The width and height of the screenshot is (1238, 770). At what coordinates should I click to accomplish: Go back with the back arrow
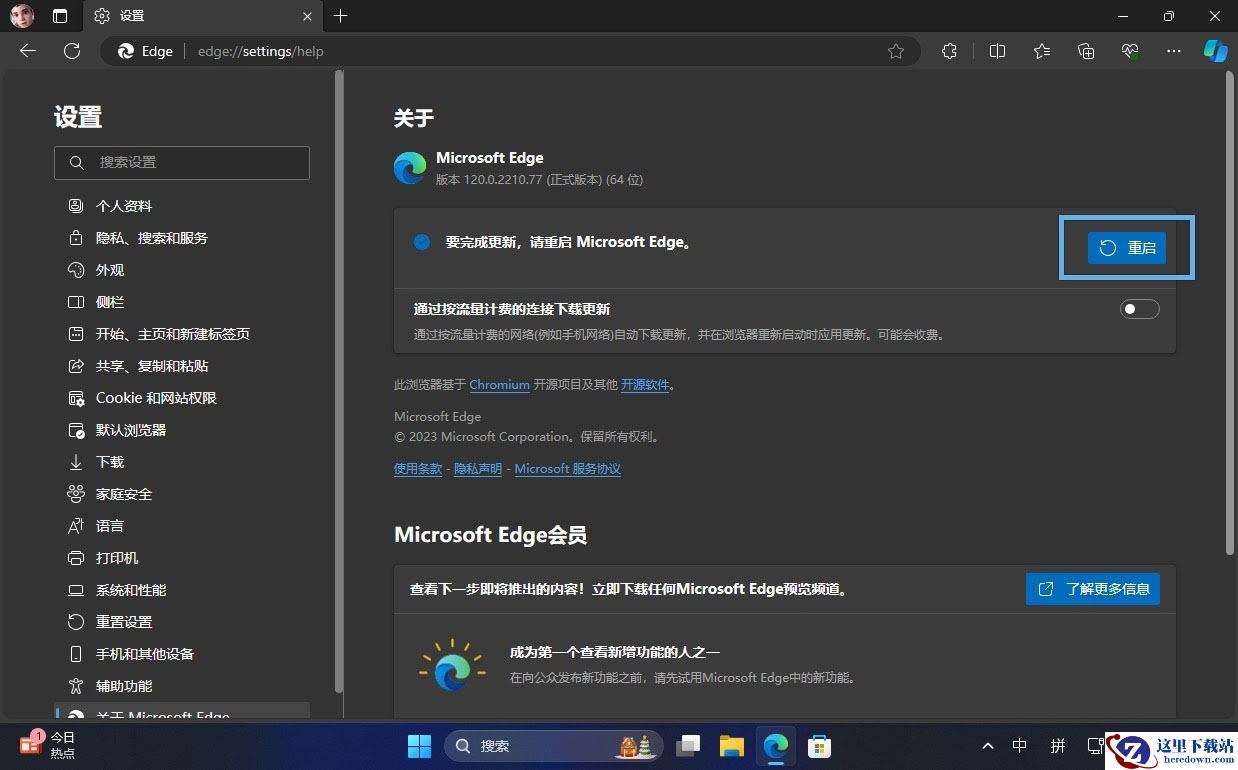coord(28,51)
